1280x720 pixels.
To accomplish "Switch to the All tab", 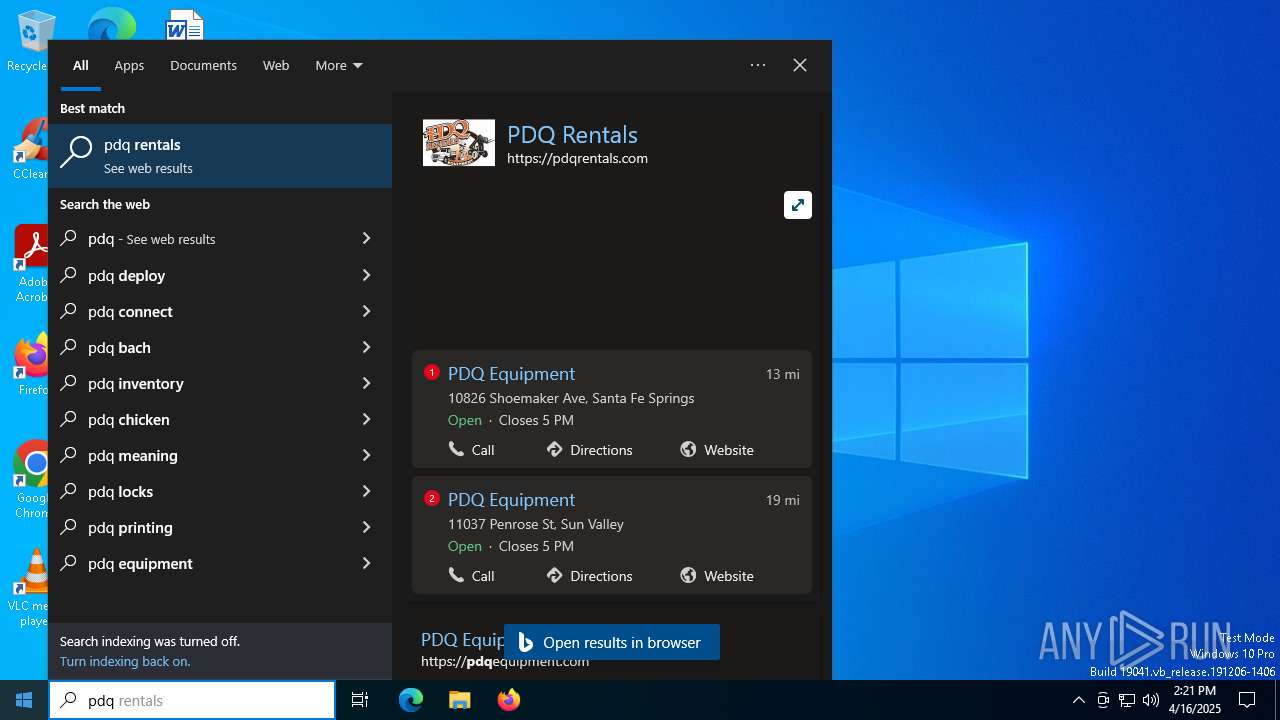I will 81,65.
